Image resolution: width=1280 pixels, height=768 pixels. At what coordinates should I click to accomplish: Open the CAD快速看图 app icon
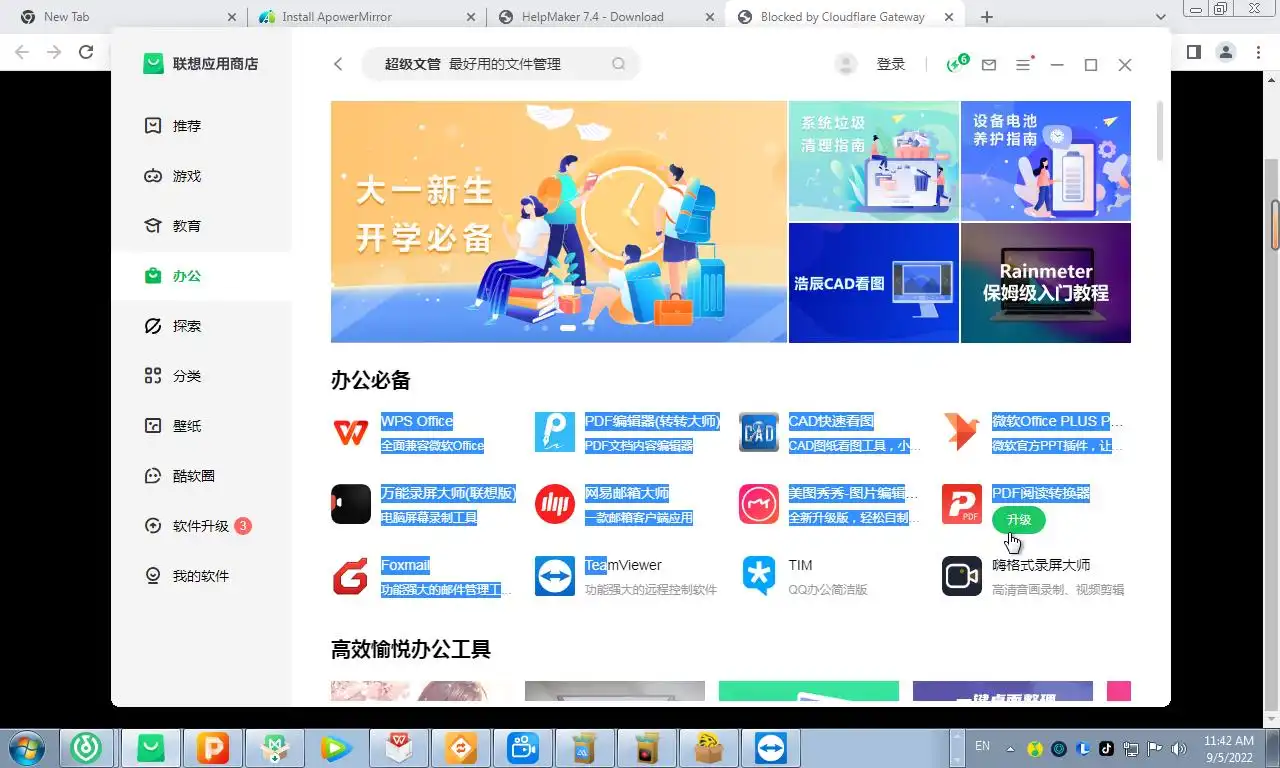[759, 432]
